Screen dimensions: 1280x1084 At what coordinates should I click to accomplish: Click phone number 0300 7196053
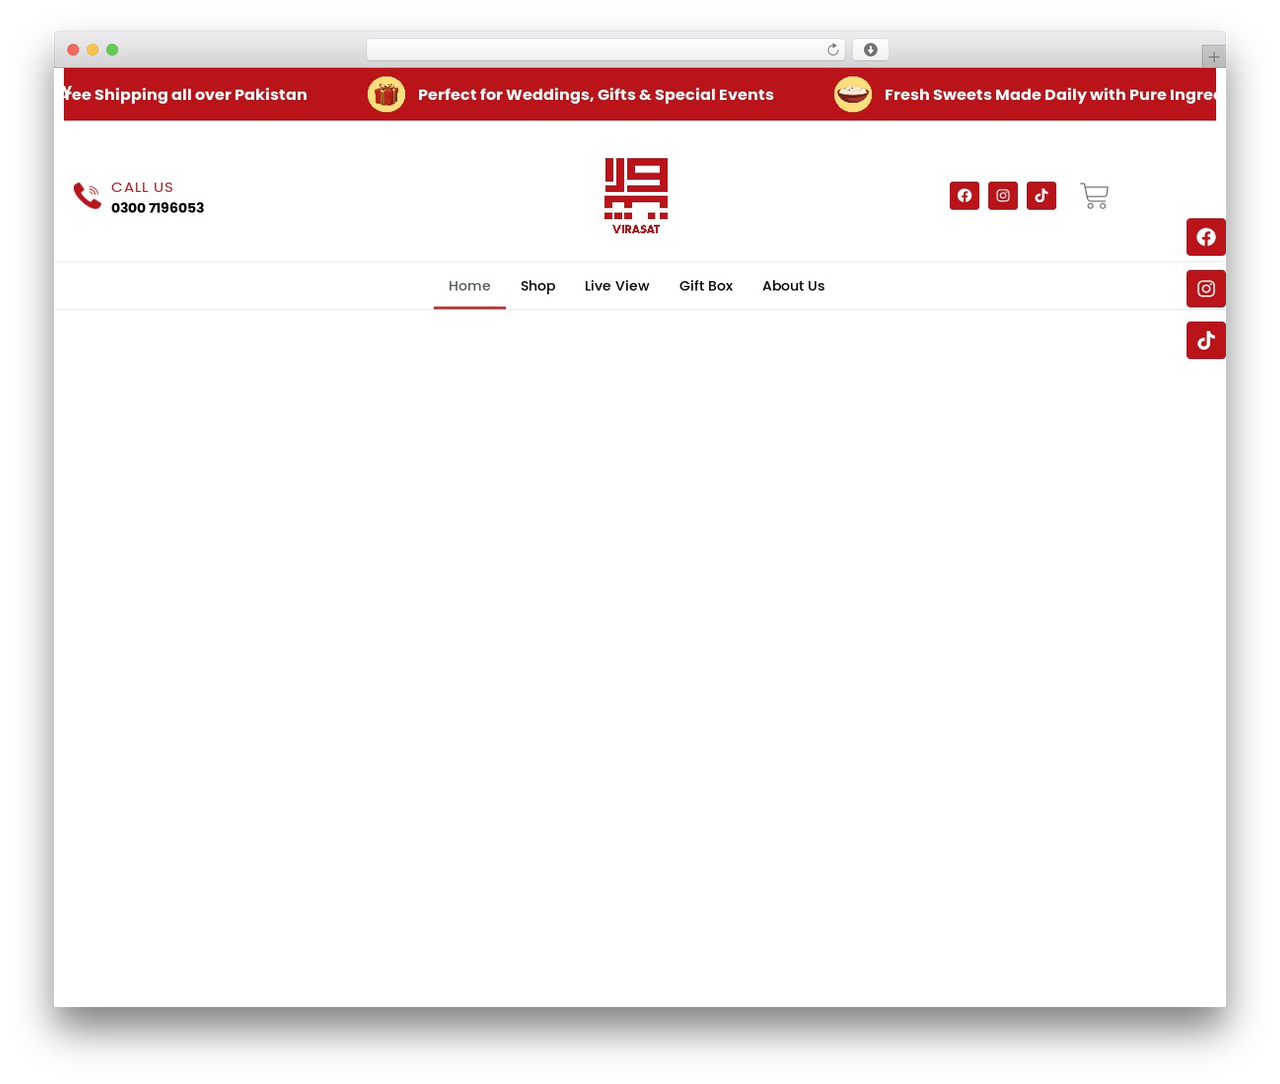coord(158,208)
